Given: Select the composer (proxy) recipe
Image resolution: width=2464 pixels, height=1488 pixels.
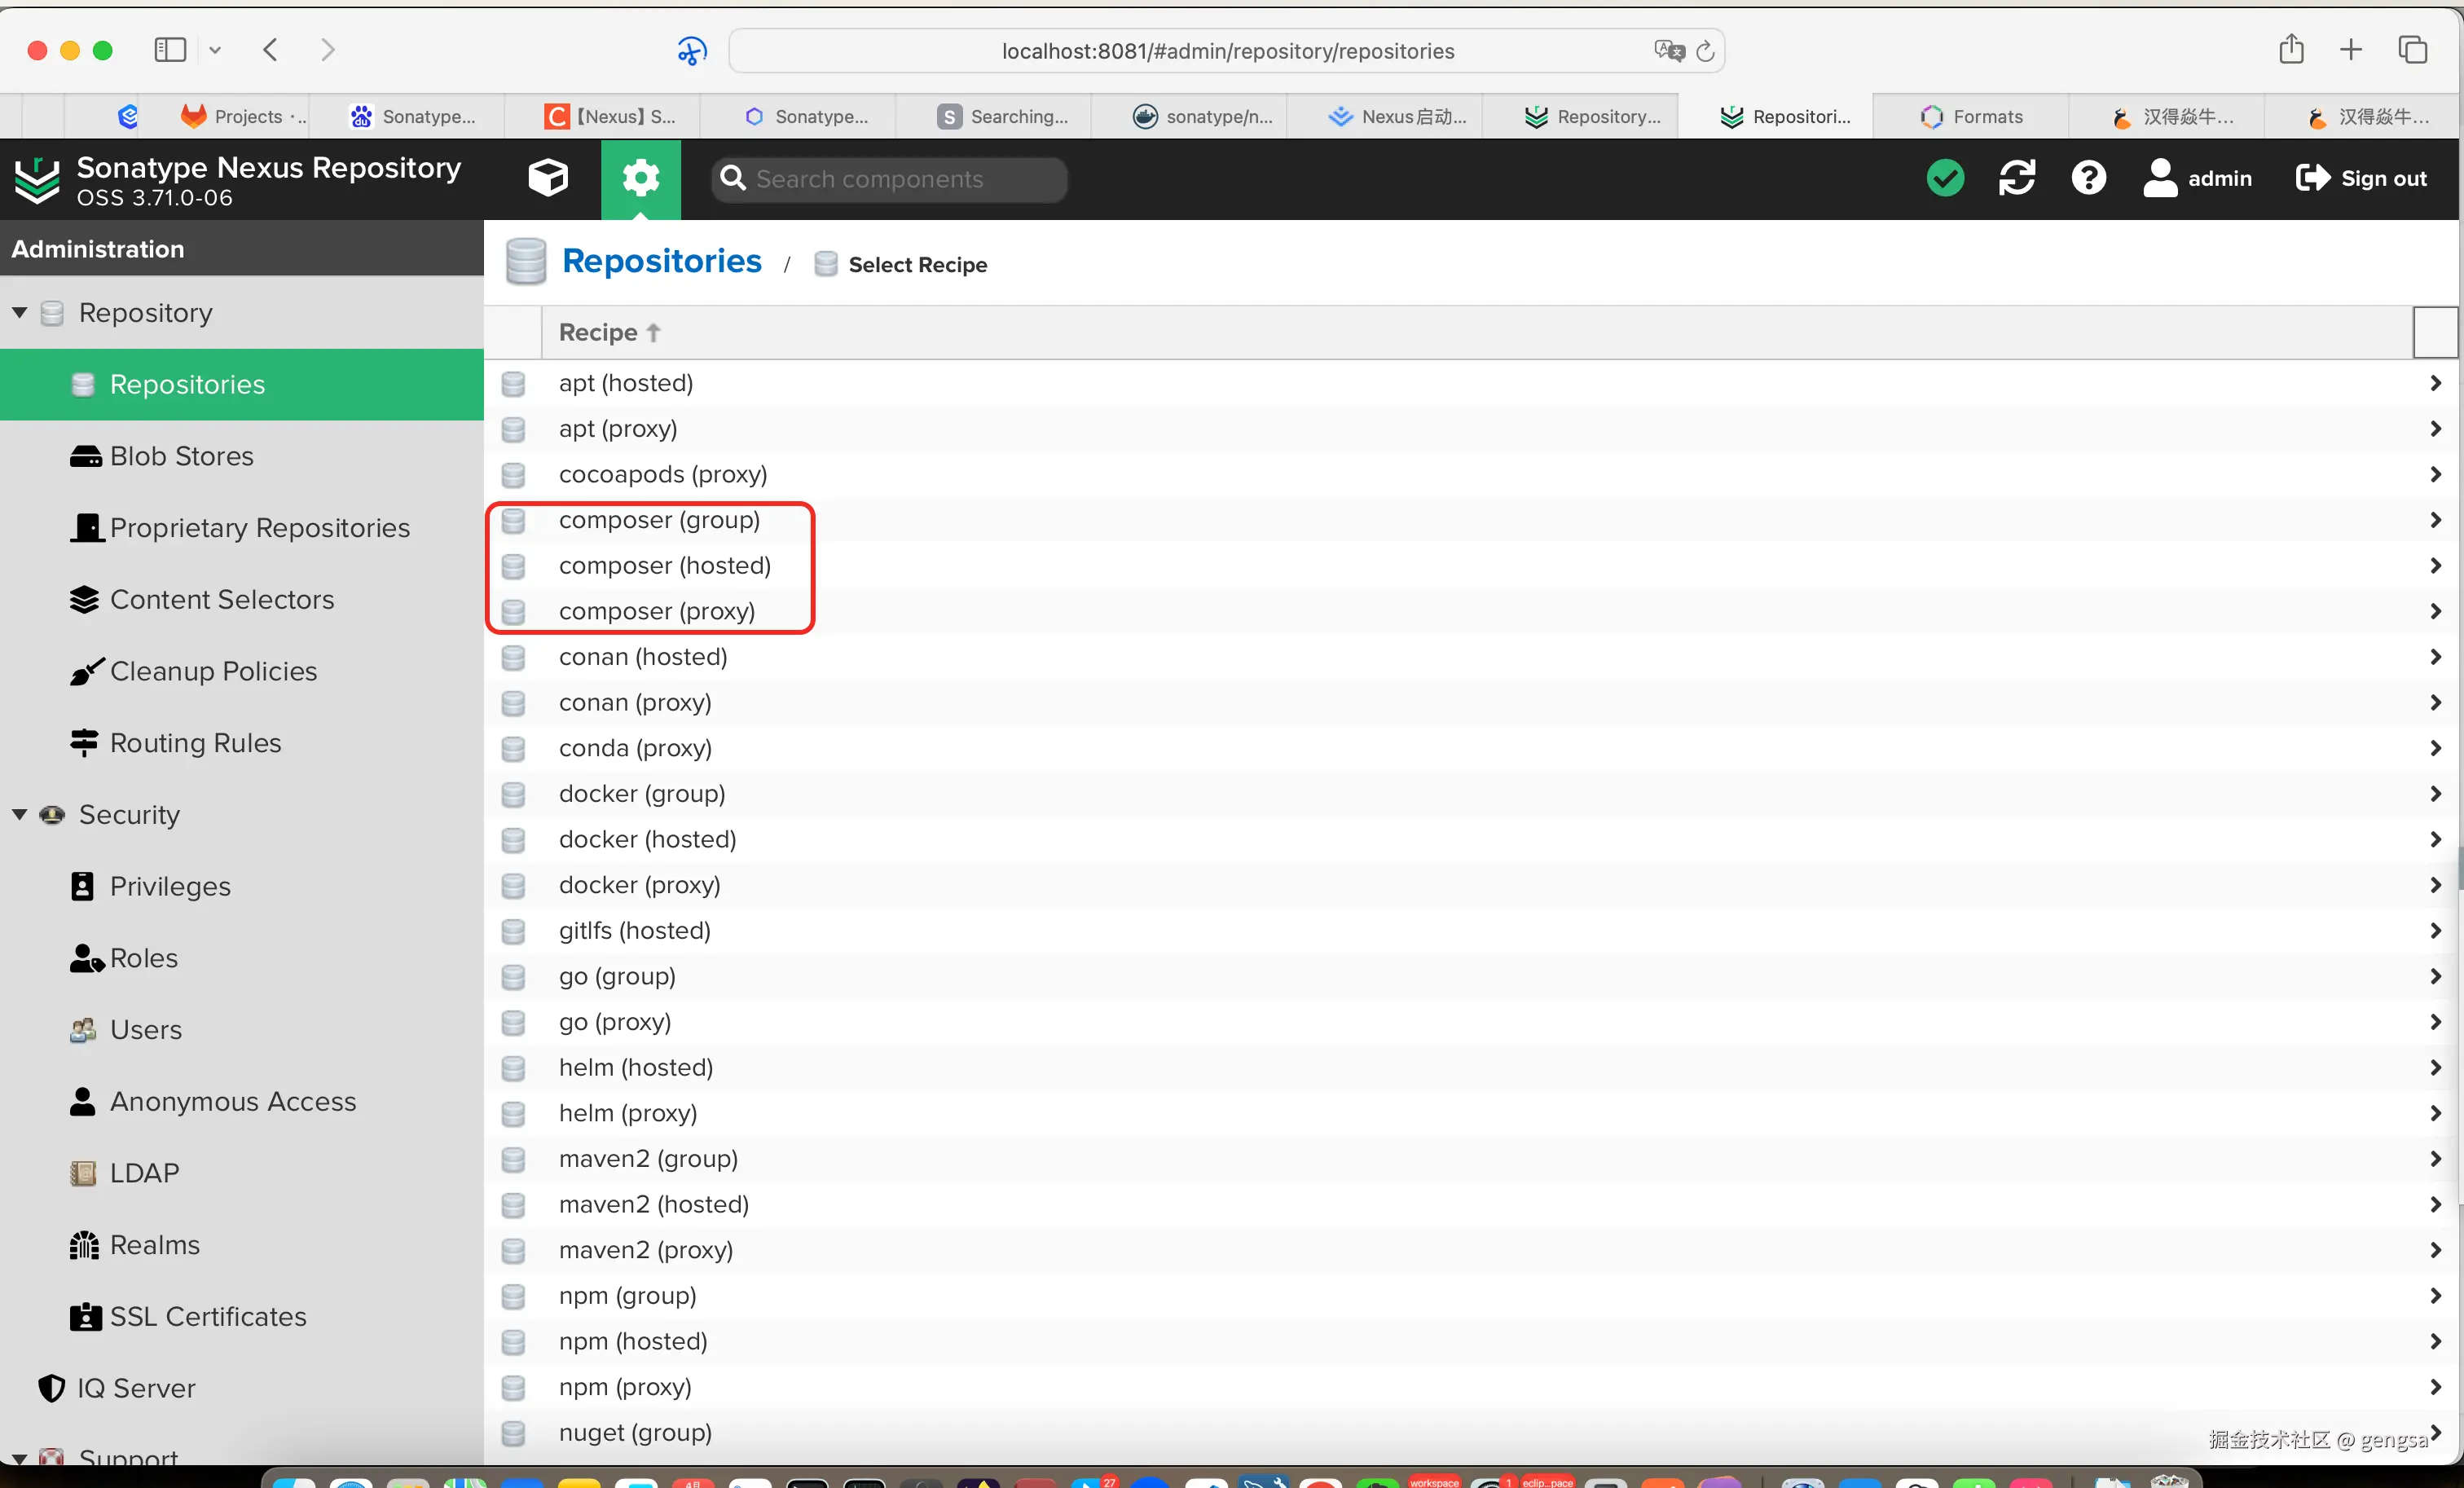Looking at the screenshot, I should tap(1471, 611).
